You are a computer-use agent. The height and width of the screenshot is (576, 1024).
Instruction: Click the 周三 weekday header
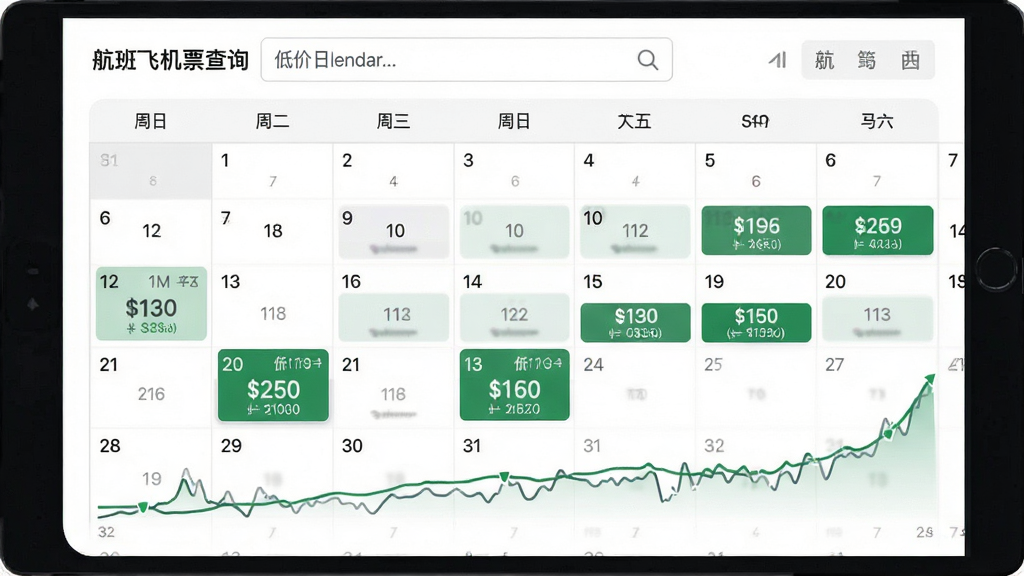(393, 121)
